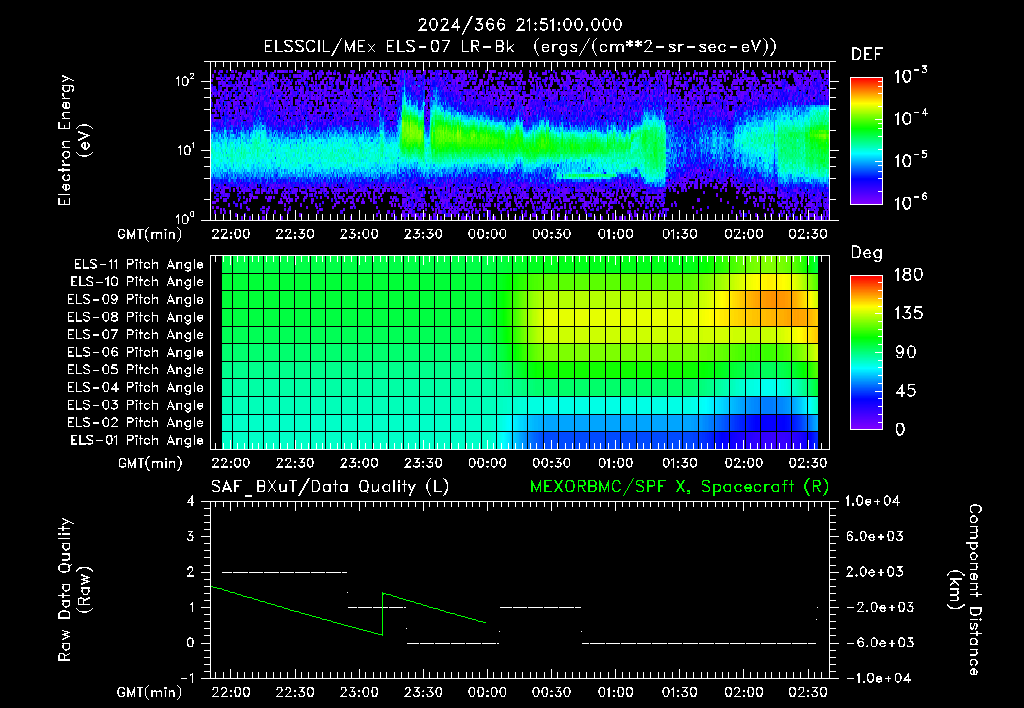The image size is (1024, 708).
Task: Click the Deg legend label
Action: click(867, 253)
